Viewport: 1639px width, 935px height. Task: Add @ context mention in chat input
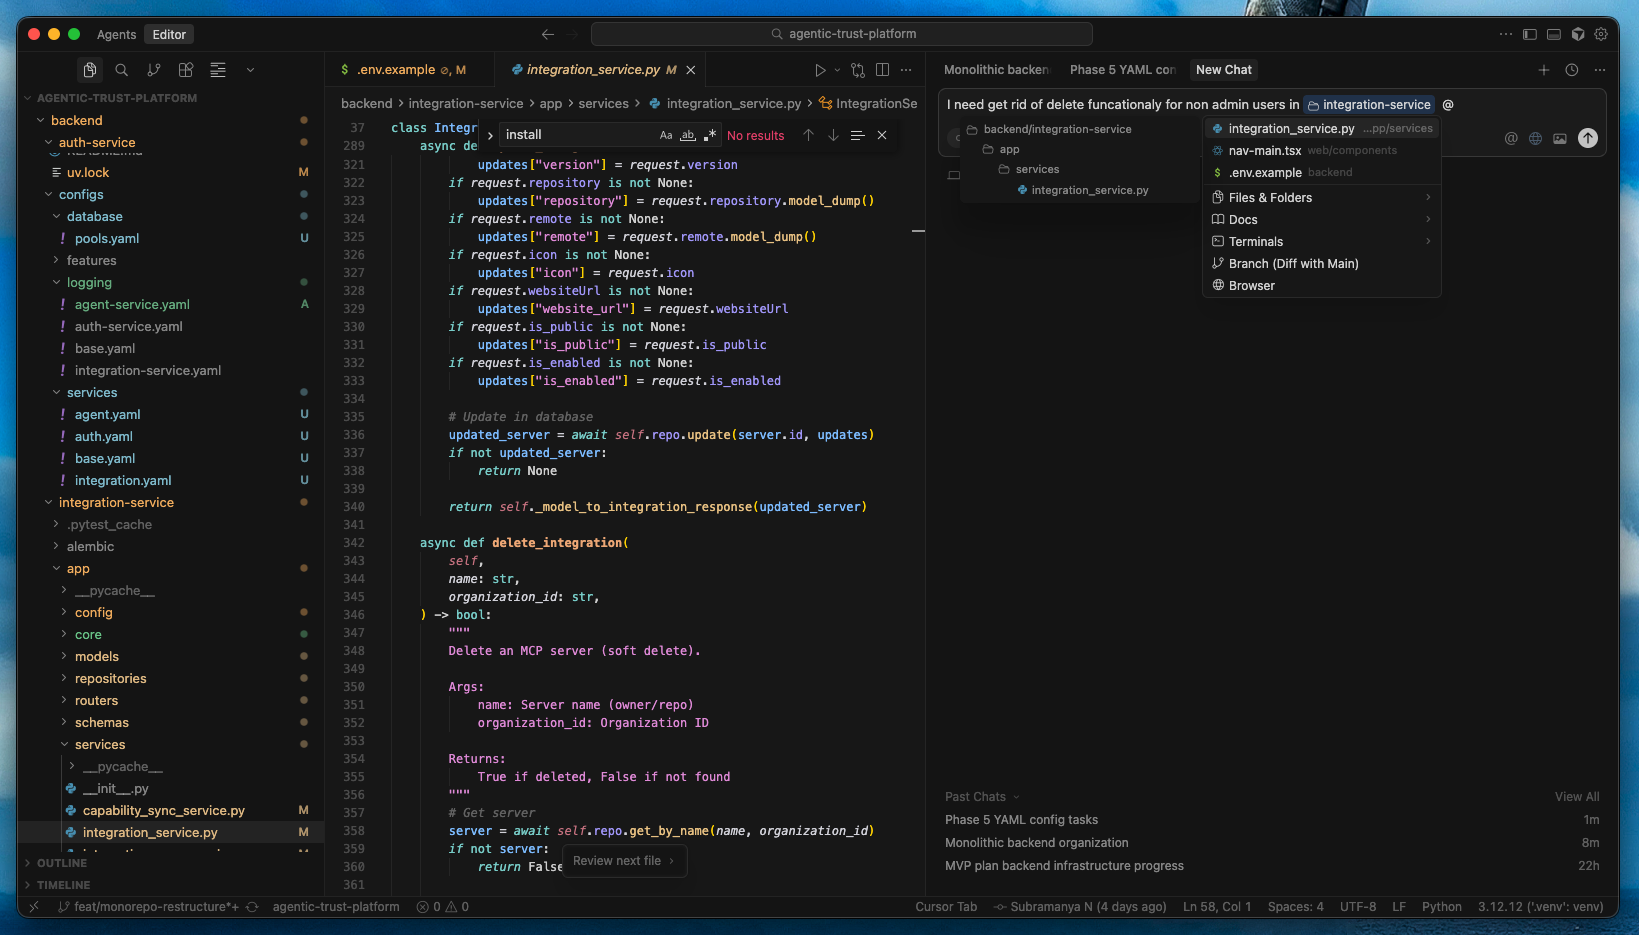(x=1511, y=138)
